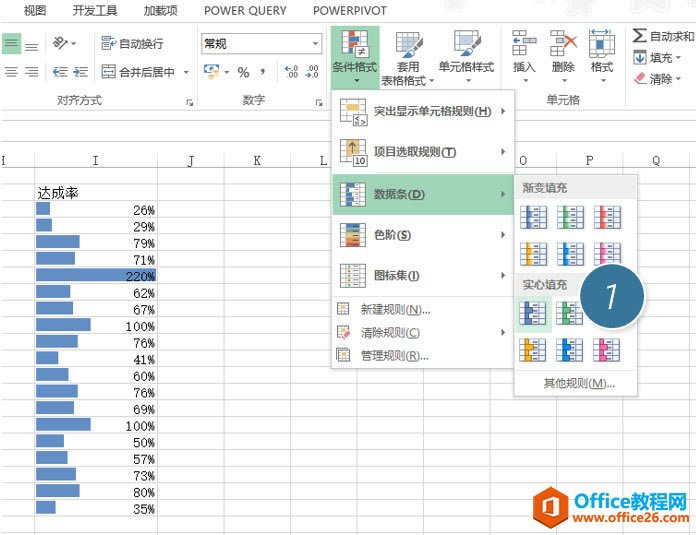Click increase decimal button
The image size is (696, 535).
coord(291,72)
